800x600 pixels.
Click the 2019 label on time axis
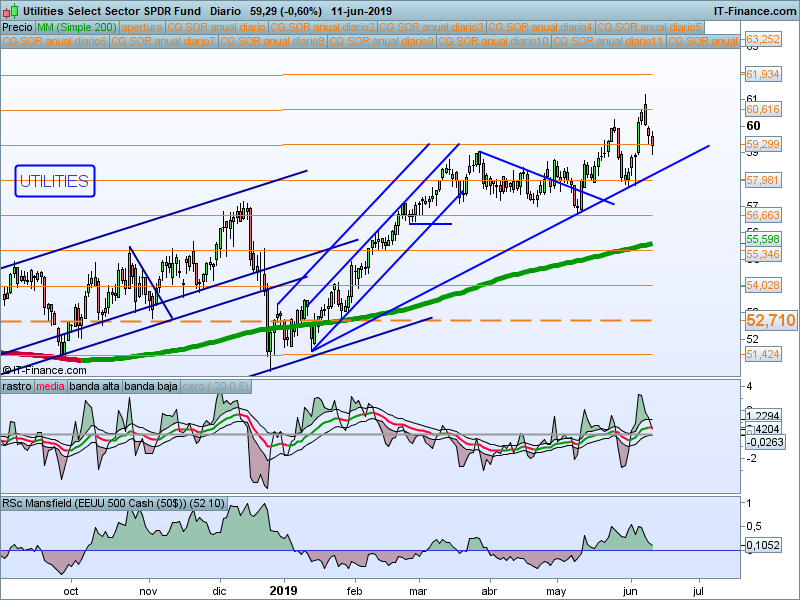click(x=283, y=591)
